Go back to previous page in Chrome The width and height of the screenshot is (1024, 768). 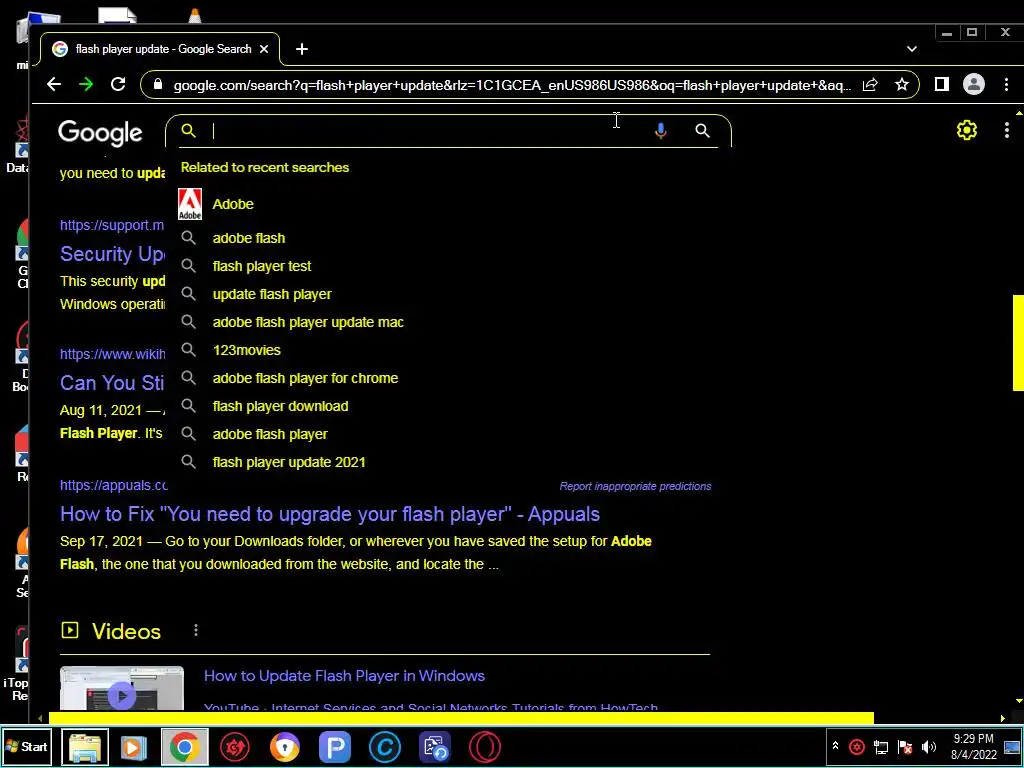(x=54, y=84)
